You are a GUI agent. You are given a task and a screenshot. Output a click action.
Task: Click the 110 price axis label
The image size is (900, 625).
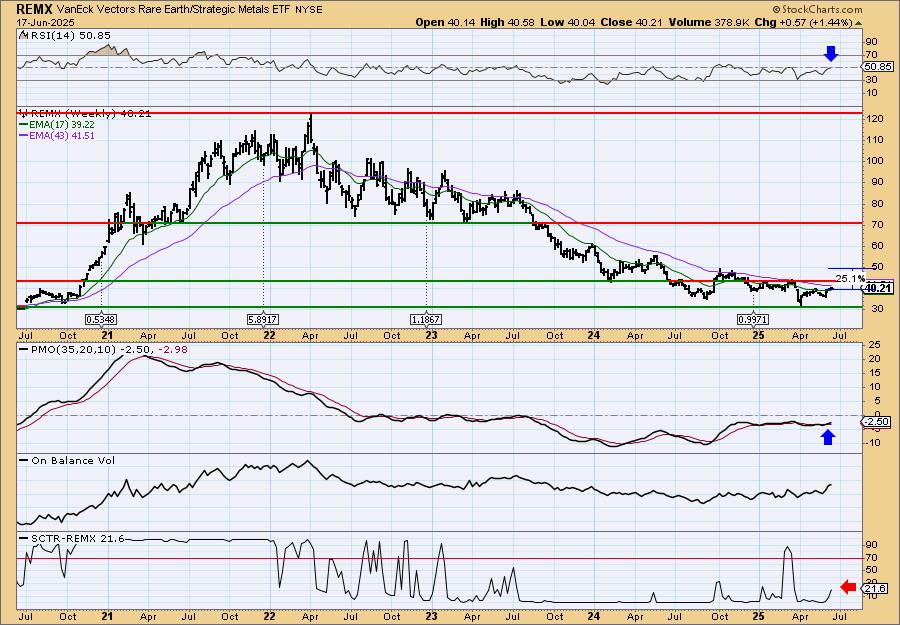(x=874, y=139)
